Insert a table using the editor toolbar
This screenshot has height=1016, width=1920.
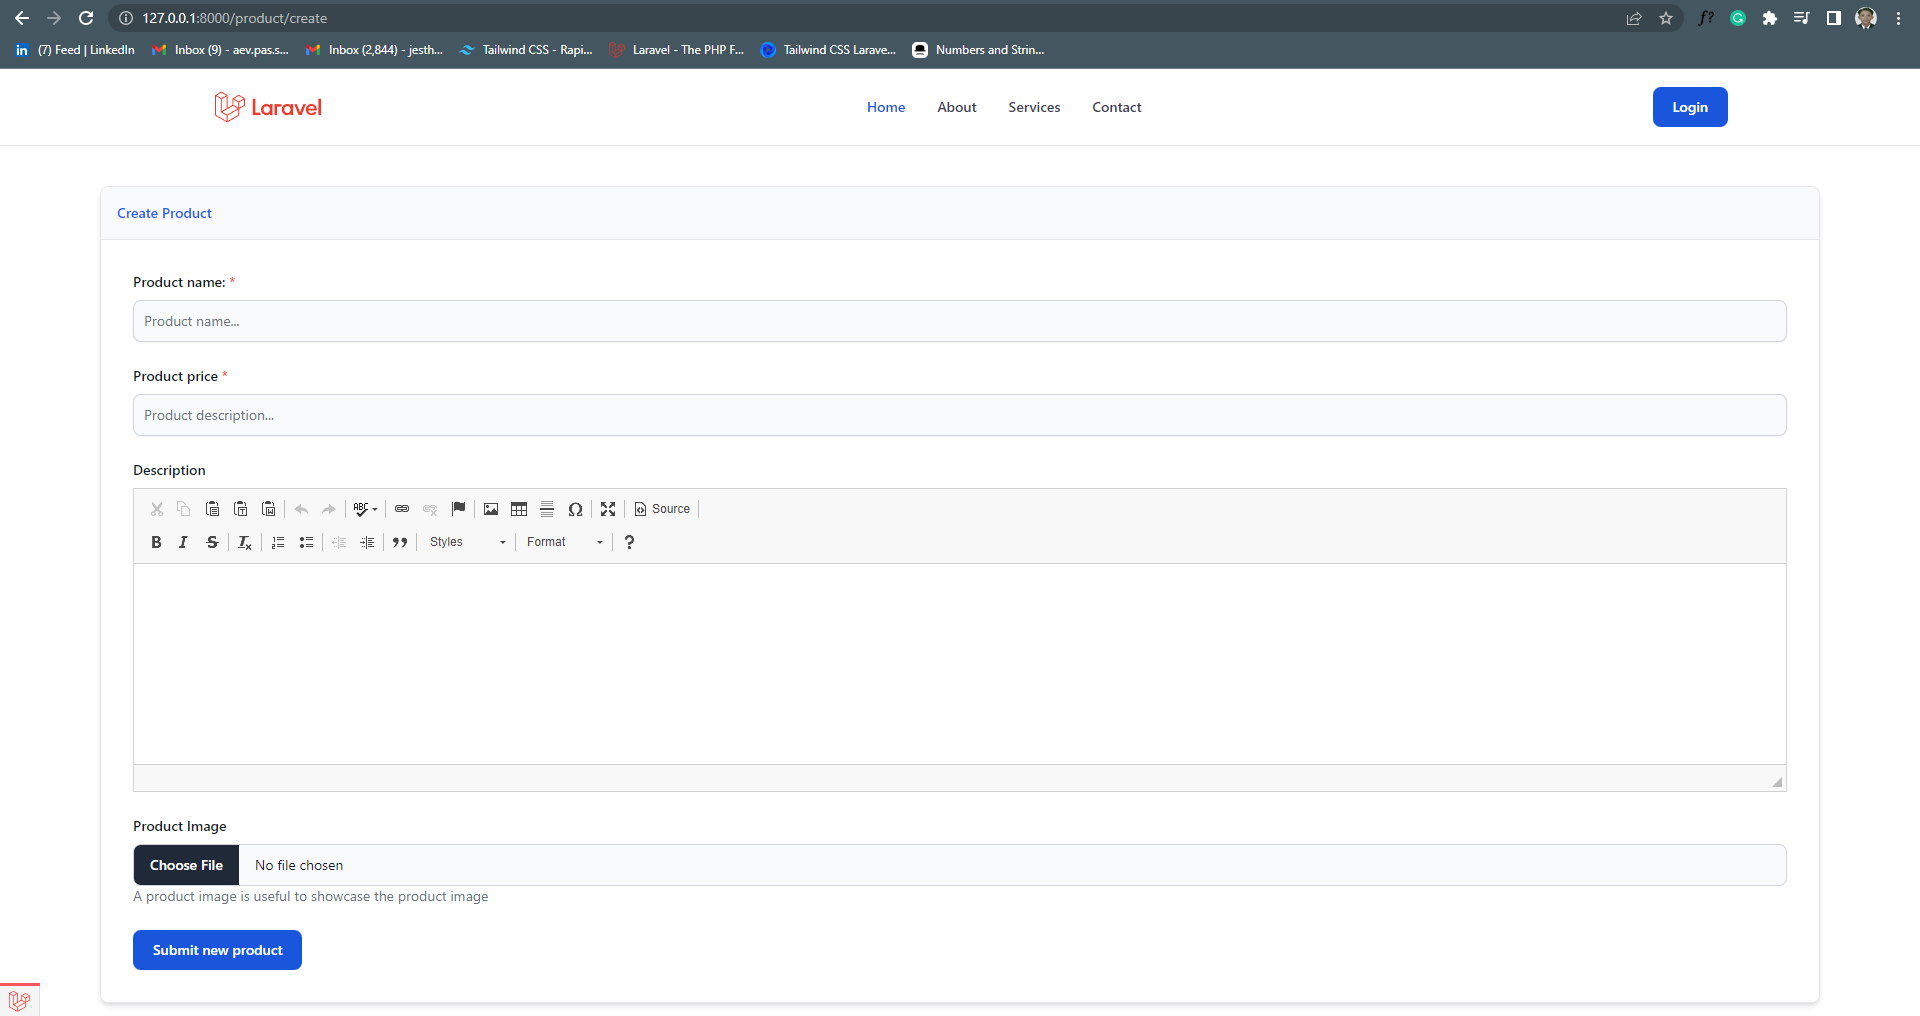518,509
